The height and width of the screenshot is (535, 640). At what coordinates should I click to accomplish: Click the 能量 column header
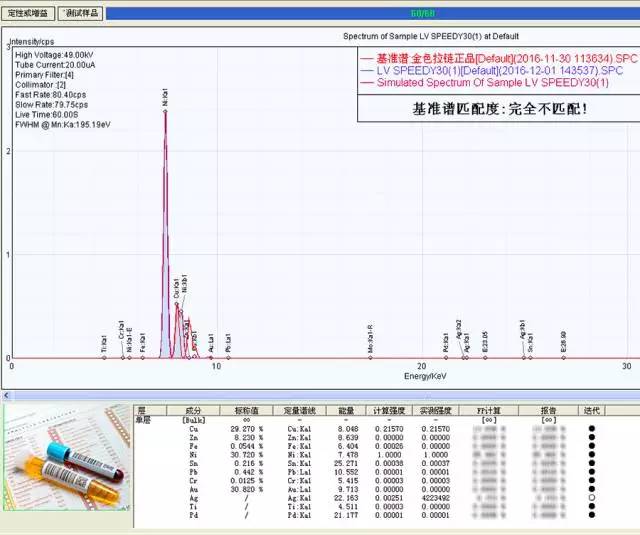click(x=346, y=410)
